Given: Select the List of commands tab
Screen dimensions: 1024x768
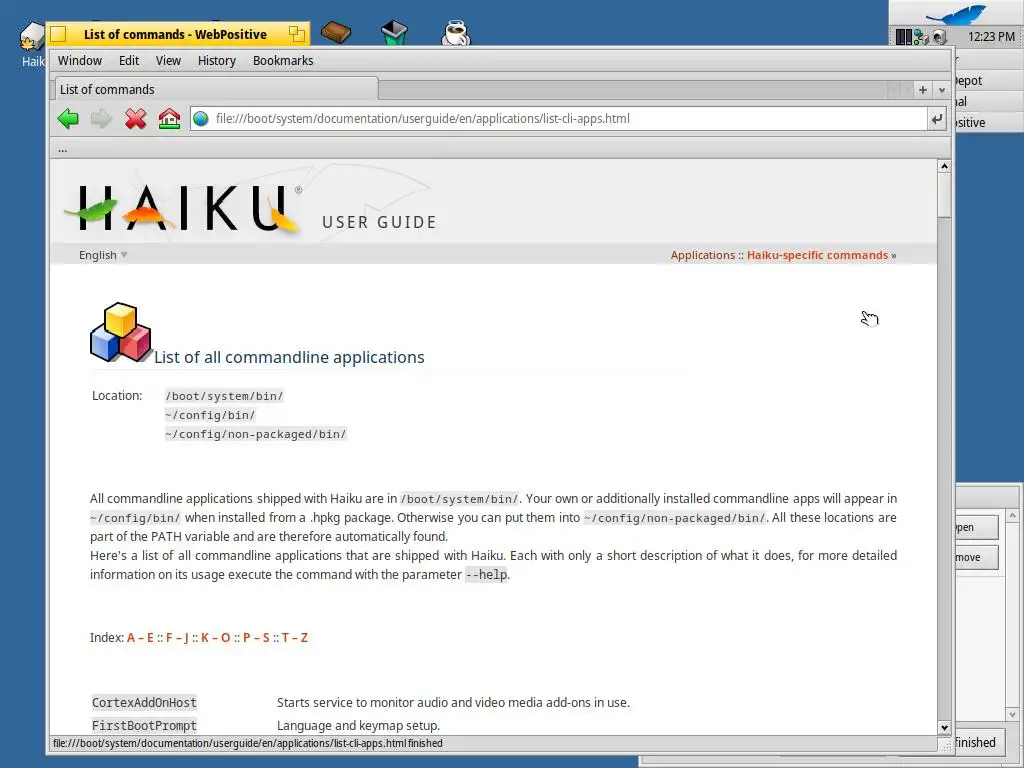Looking at the screenshot, I should pyautogui.click(x=215, y=89).
